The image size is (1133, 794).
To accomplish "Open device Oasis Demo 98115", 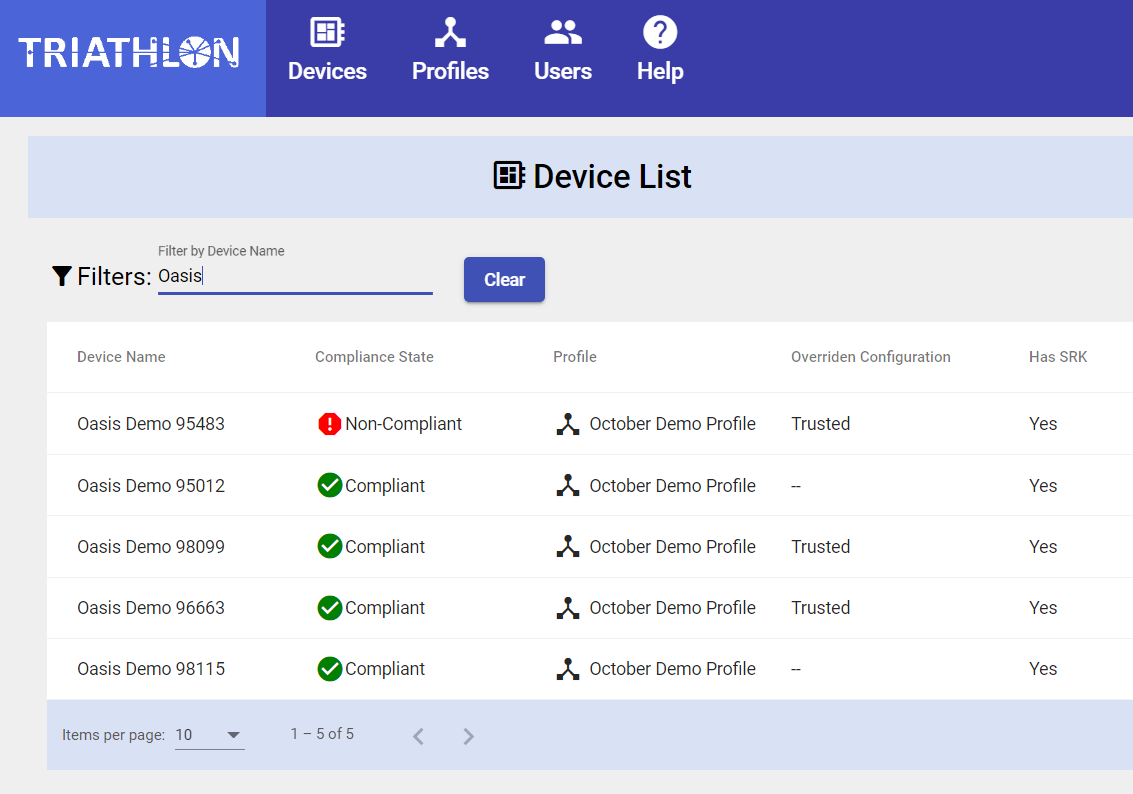I will click(x=151, y=669).
